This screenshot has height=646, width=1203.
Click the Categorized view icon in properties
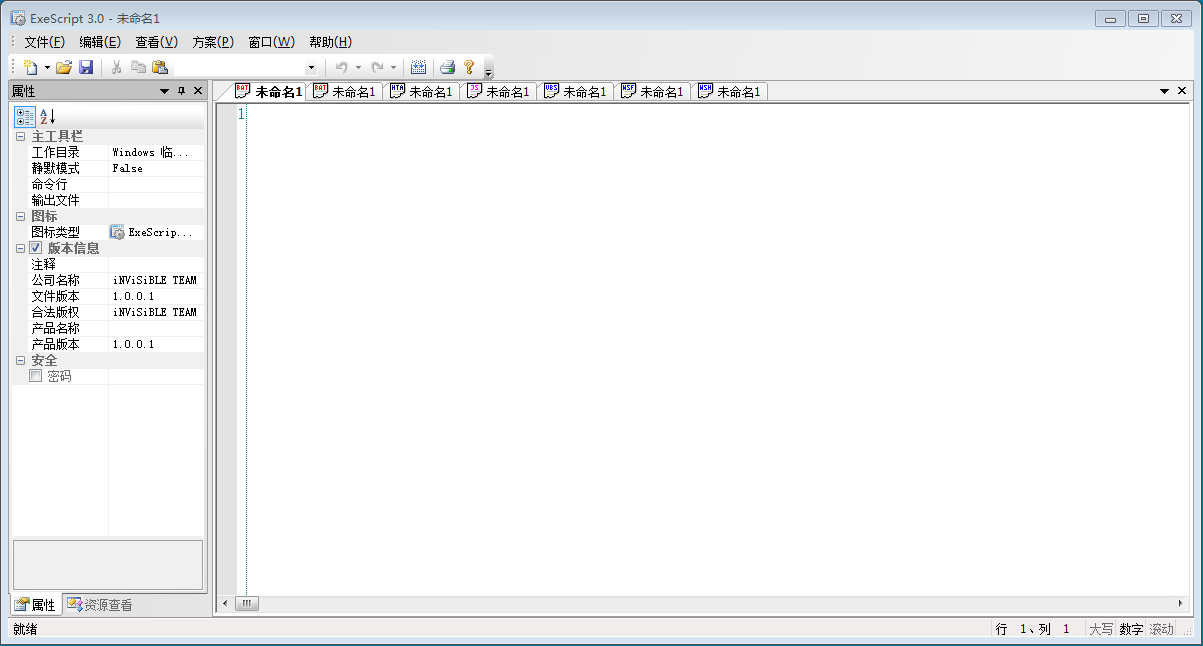(25, 116)
